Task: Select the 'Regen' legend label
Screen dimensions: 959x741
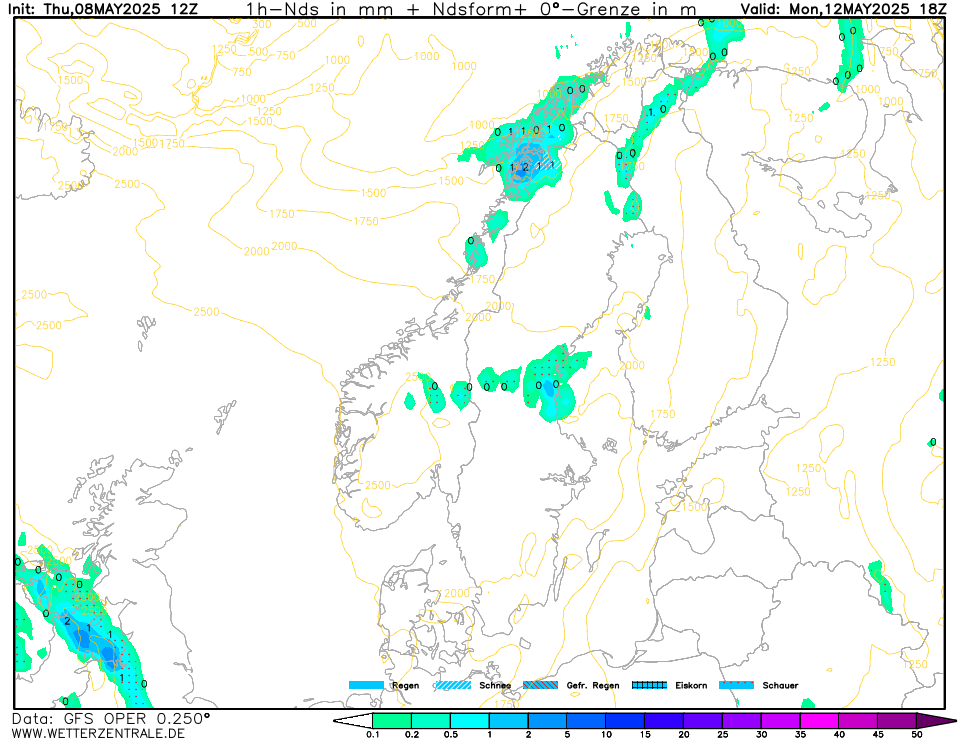Action: pyautogui.click(x=405, y=685)
